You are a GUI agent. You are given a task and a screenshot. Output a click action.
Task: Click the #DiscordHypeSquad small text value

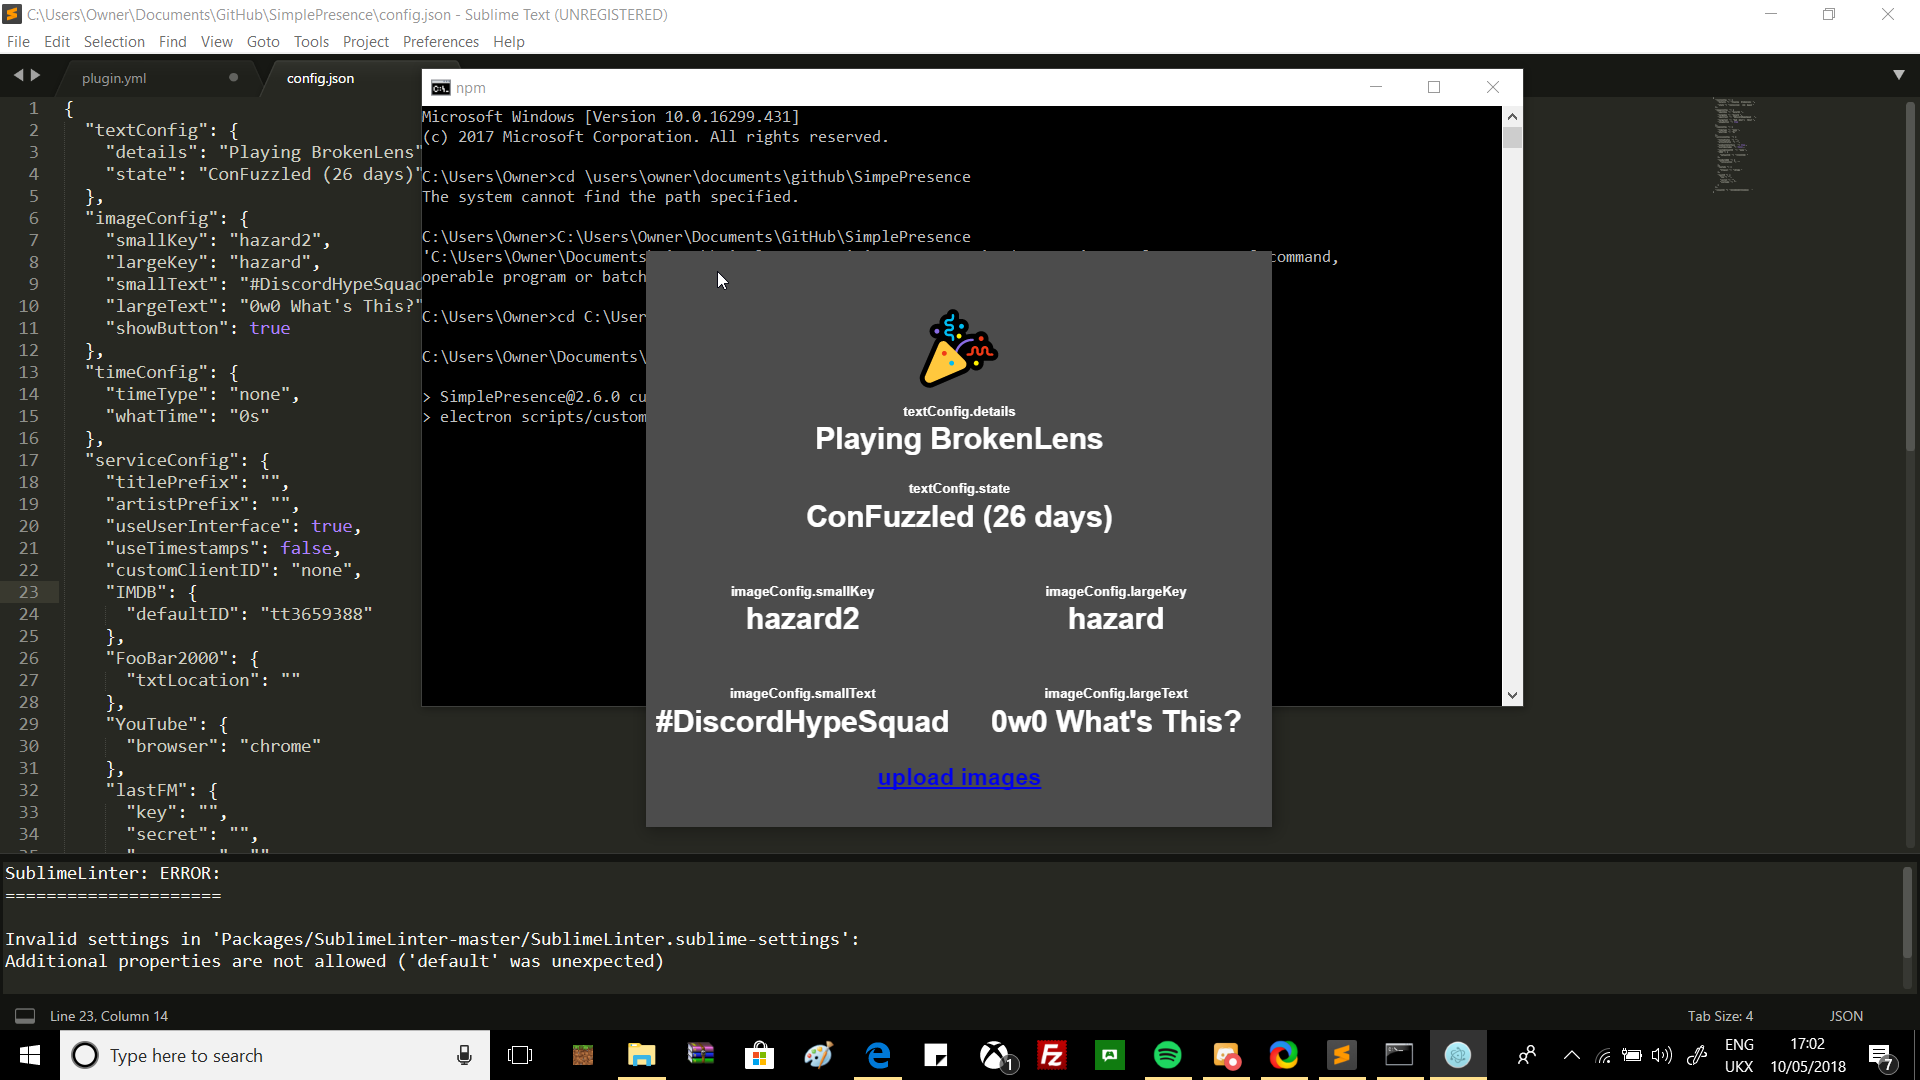[802, 722]
